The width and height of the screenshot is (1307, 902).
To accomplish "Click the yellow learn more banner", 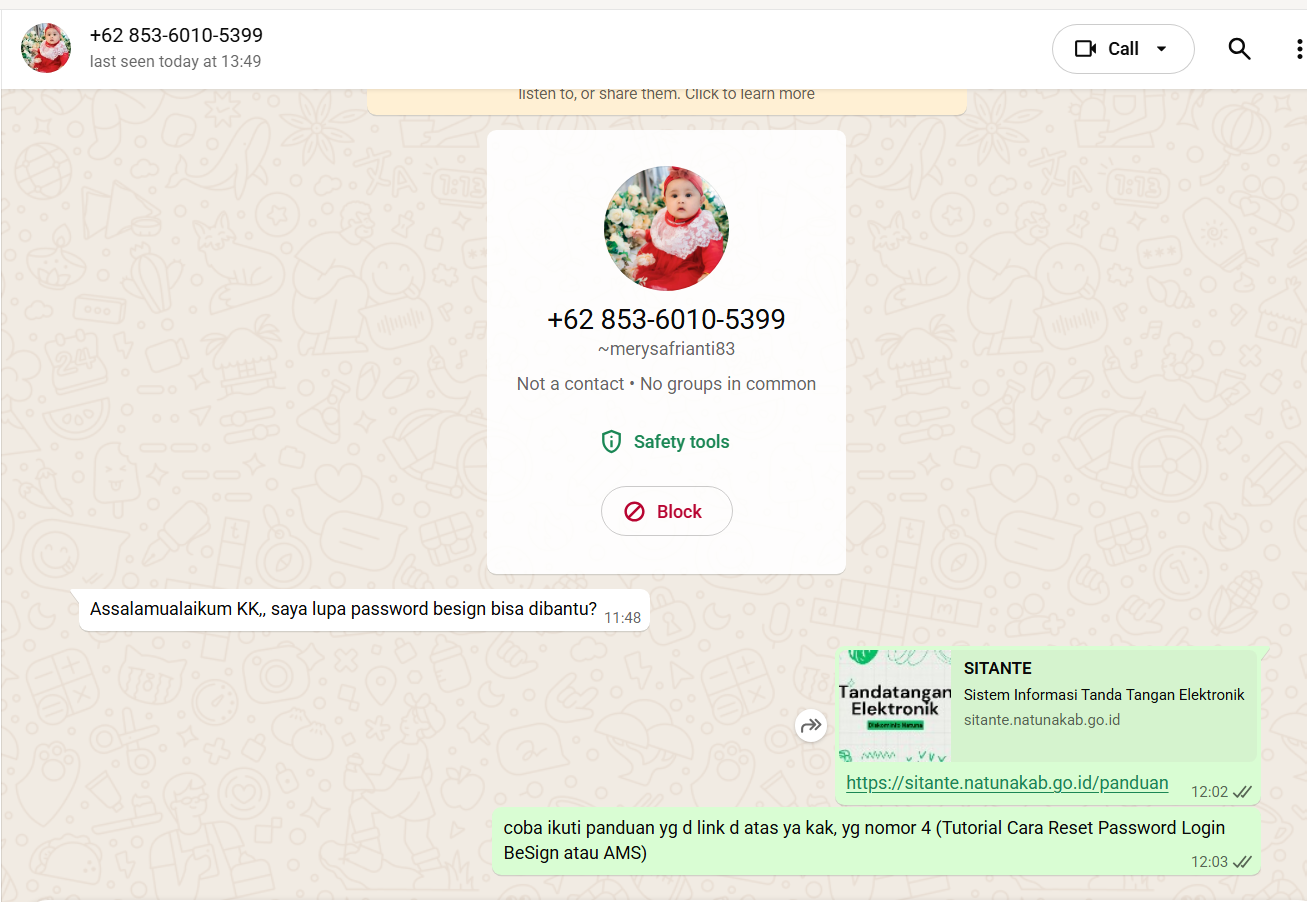I will tap(667, 98).
